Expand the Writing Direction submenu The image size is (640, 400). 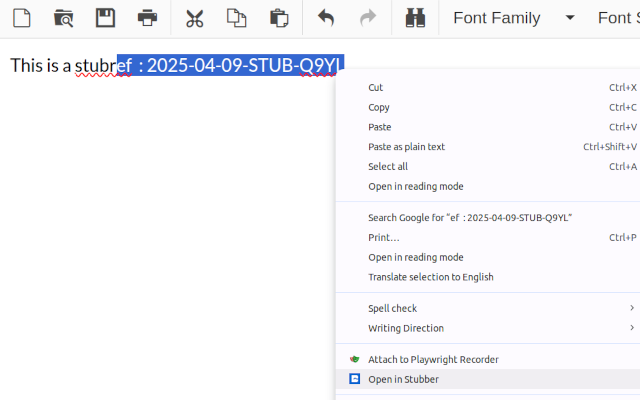click(488, 328)
